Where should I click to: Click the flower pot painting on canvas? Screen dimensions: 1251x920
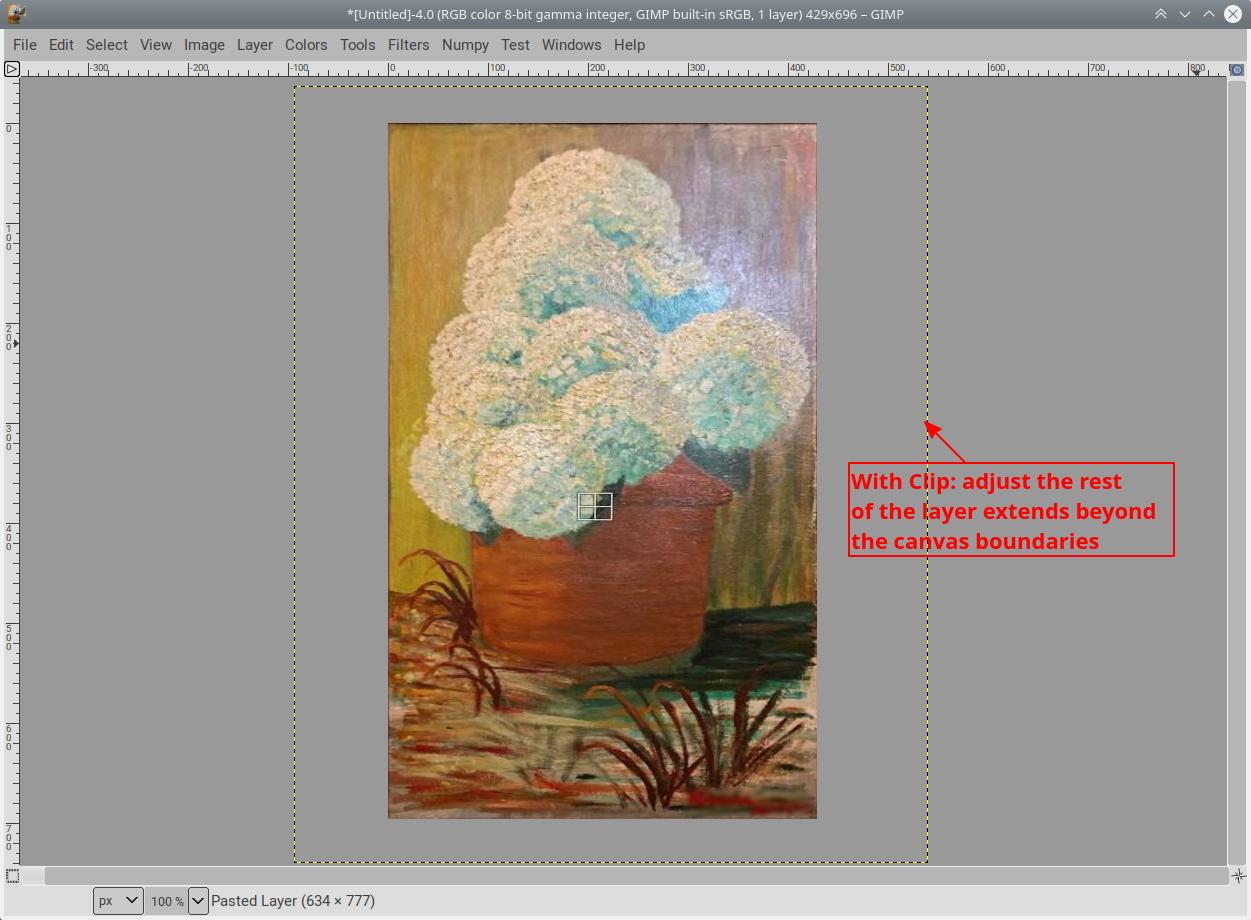(602, 471)
